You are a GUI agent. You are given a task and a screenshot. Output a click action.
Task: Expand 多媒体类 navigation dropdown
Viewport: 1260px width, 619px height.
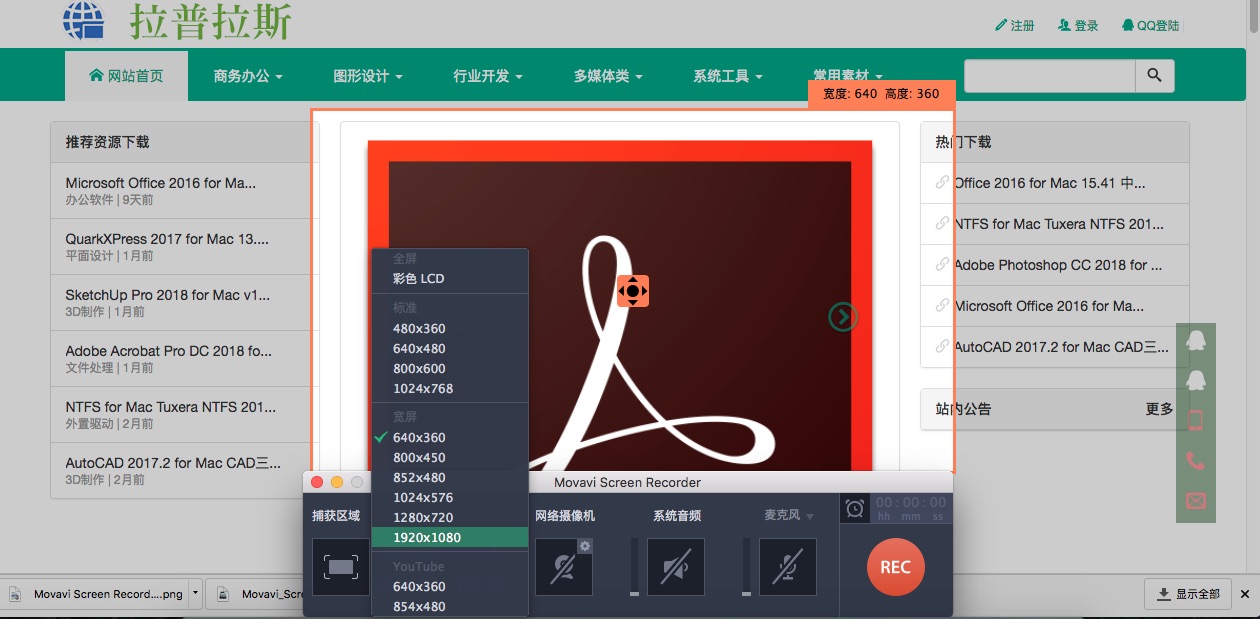608,76
